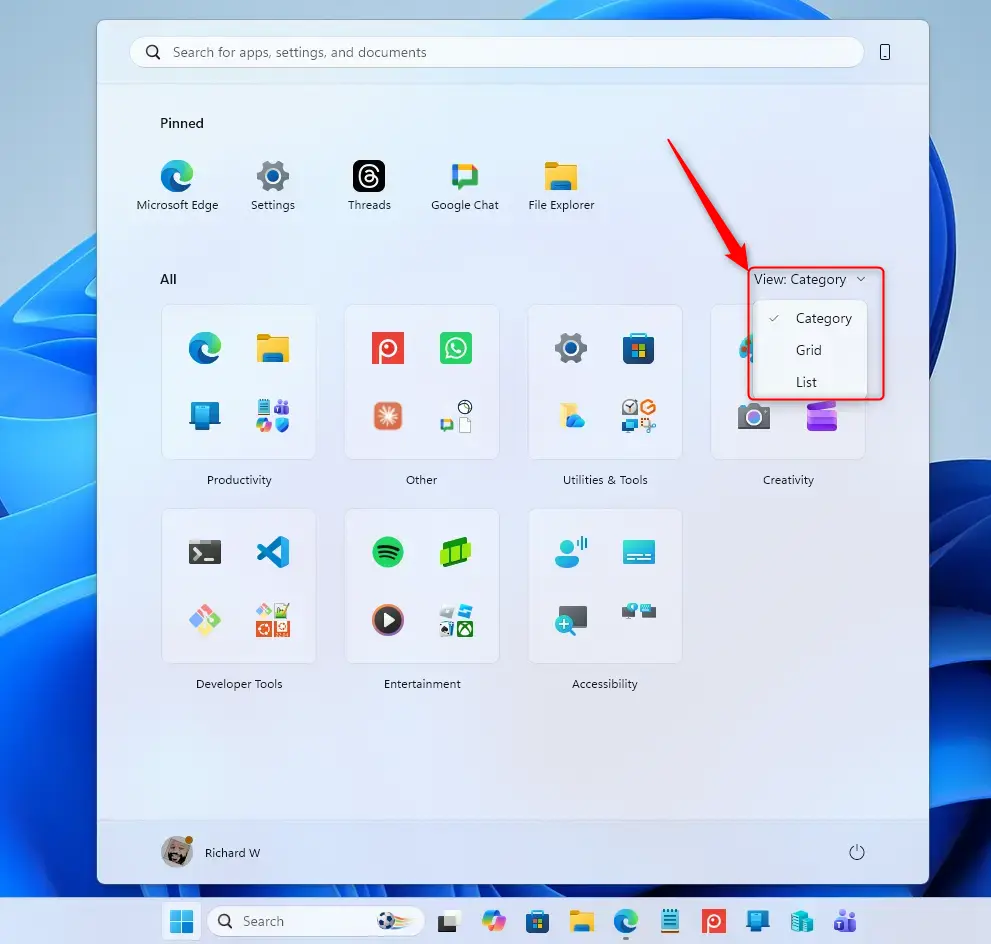The image size is (991, 944).
Task: Expand Utilities & Tools more-apps tile
Action: click(638, 416)
